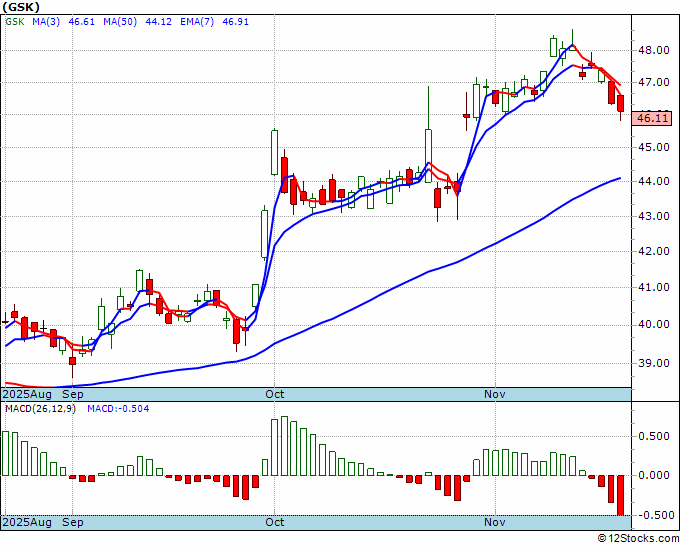Click the 0.500 MACD axis label
The image size is (680, 546).
654,436
